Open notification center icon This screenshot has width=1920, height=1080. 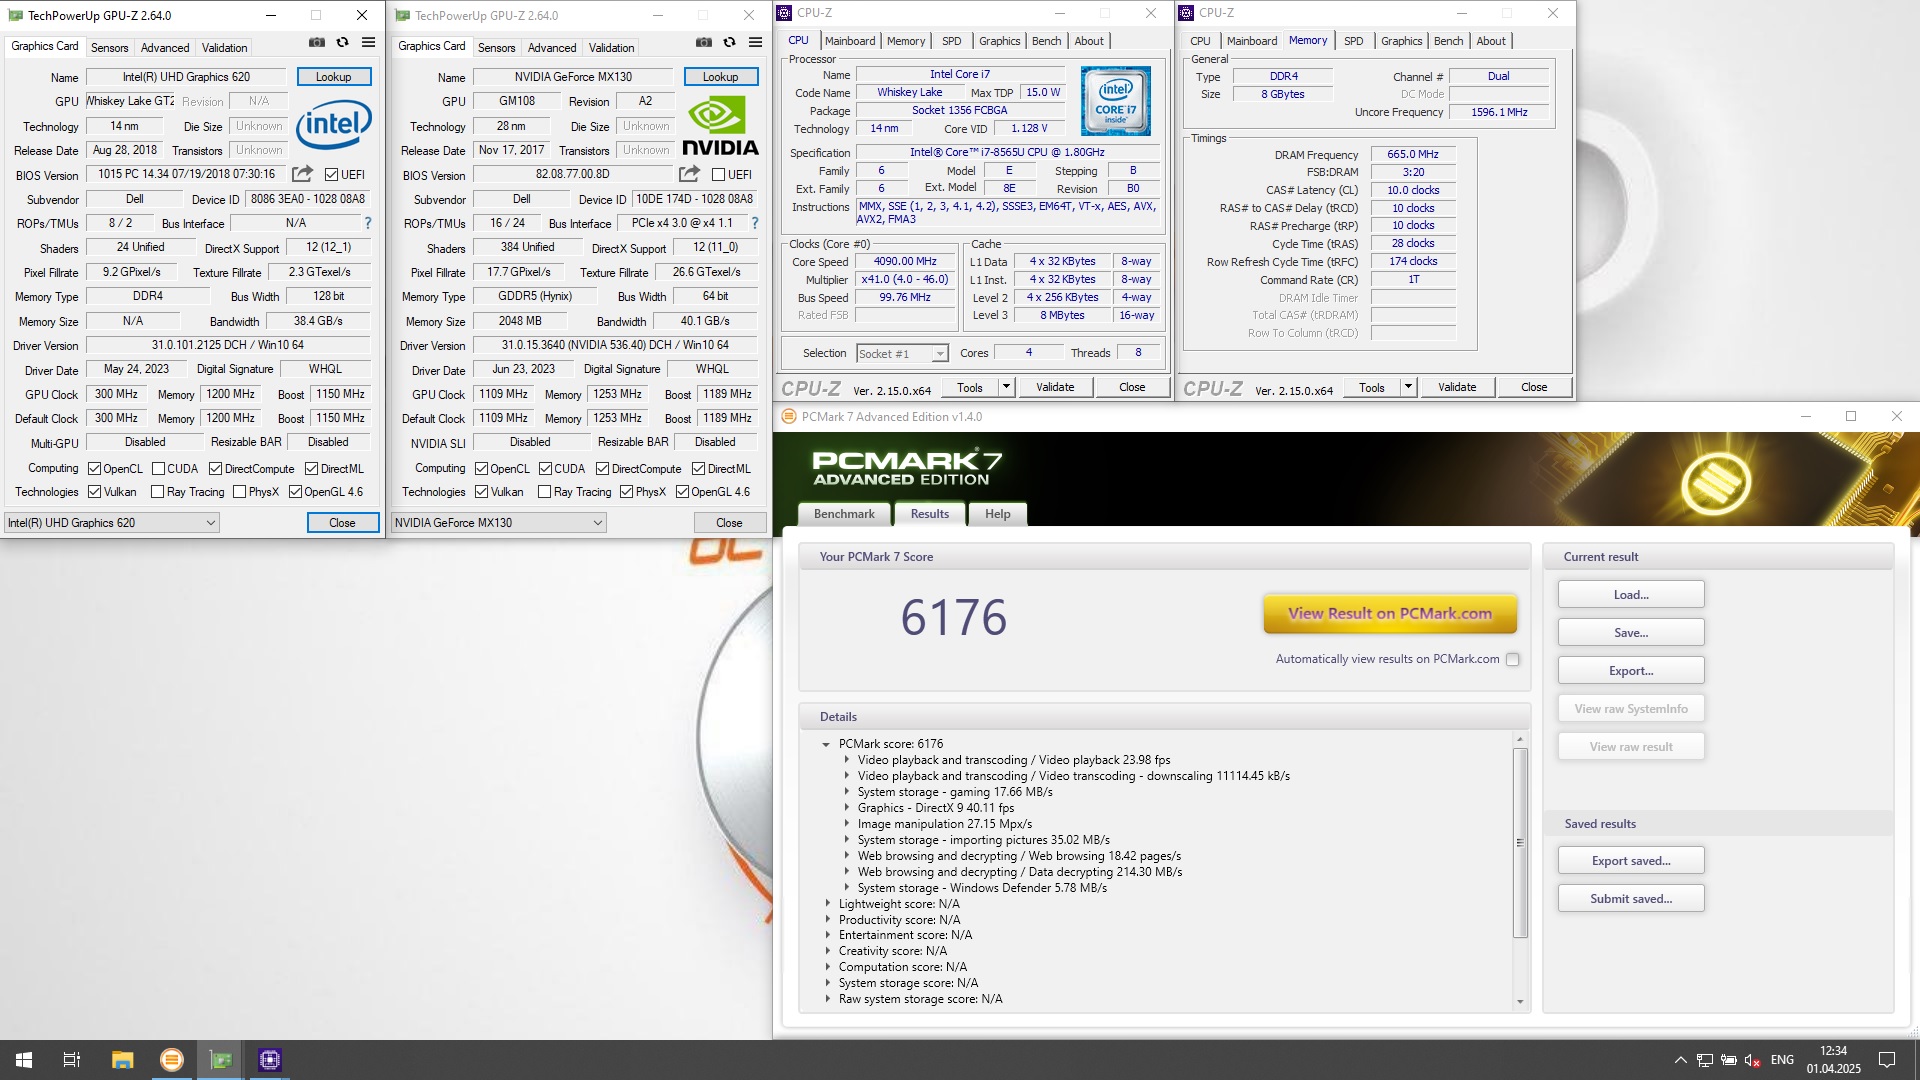click(1887, 1060)
